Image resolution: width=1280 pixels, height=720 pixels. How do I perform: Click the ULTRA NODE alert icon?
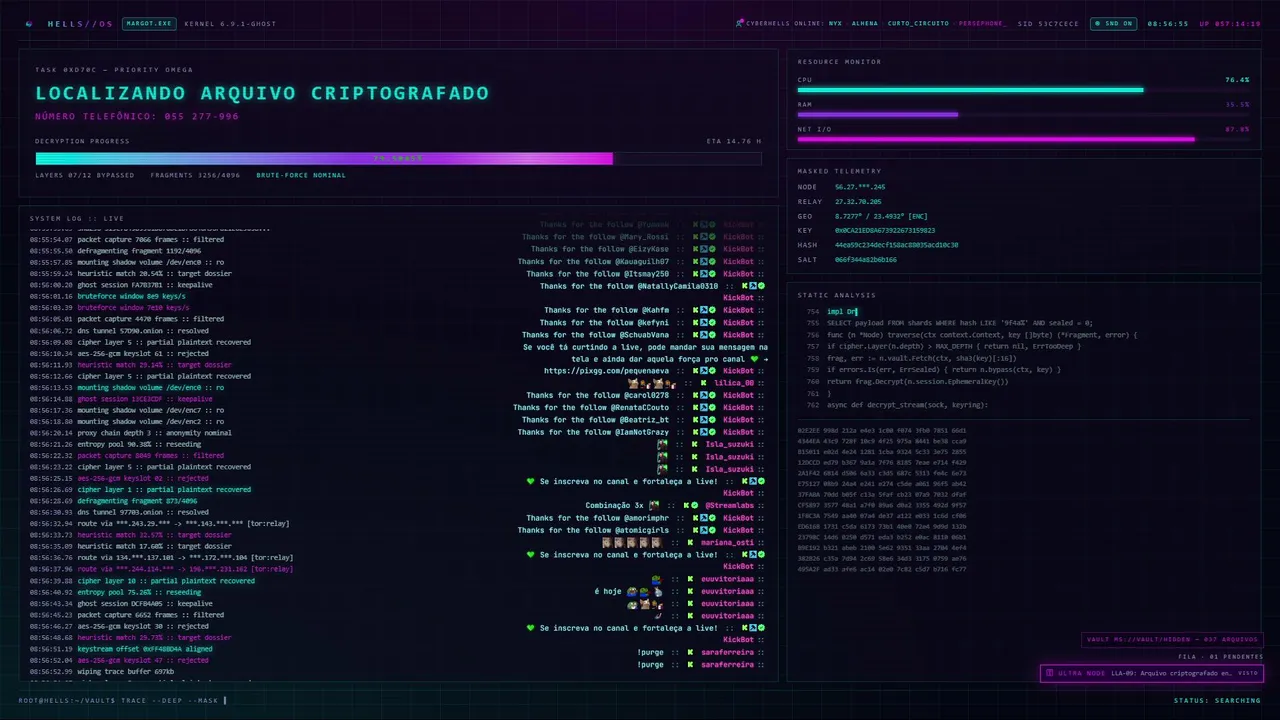pyautogui.click(x=1049, y=673)
